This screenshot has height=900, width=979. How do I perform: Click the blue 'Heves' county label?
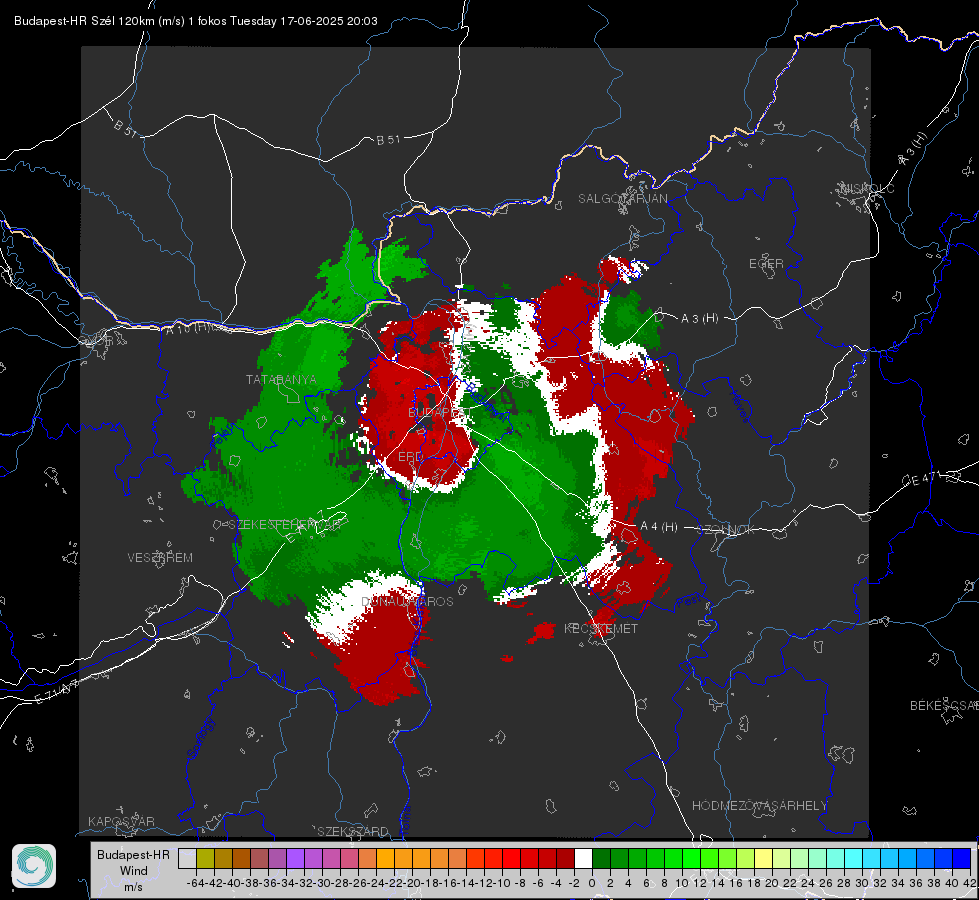coord(740,406)
